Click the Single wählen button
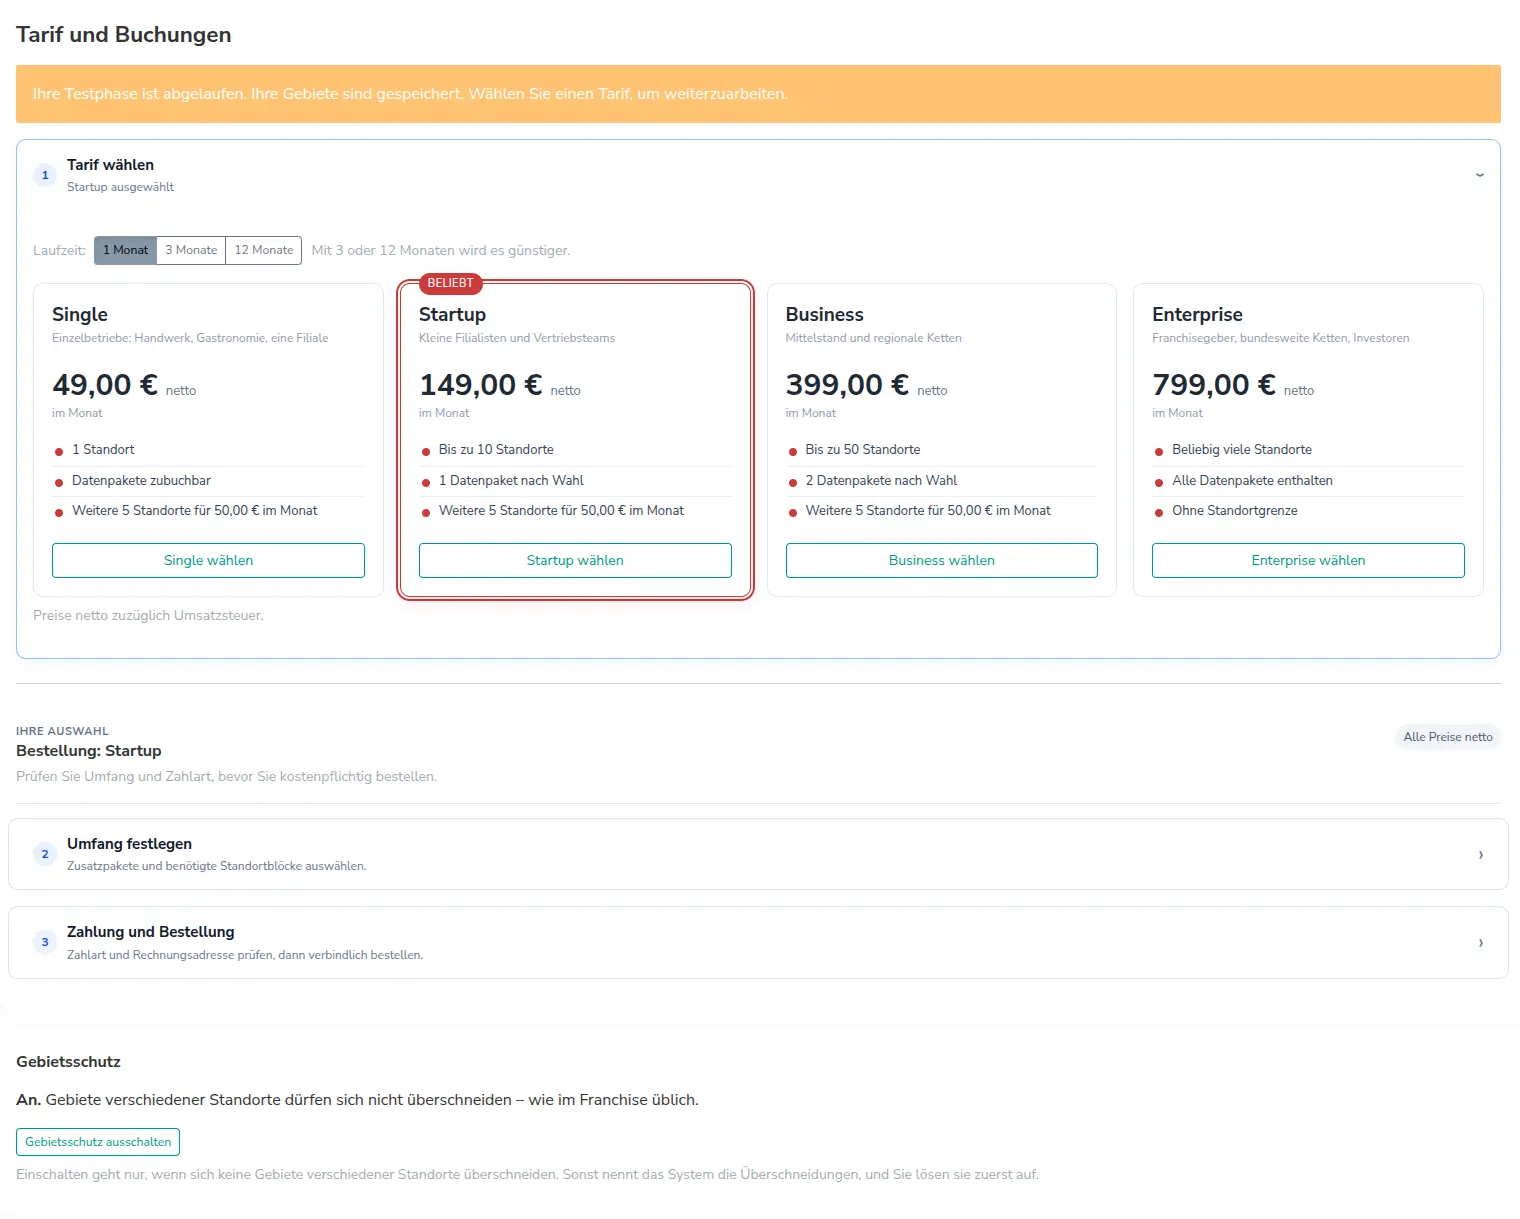This screenshot has width=1520, height=1219. coord(208,560)
